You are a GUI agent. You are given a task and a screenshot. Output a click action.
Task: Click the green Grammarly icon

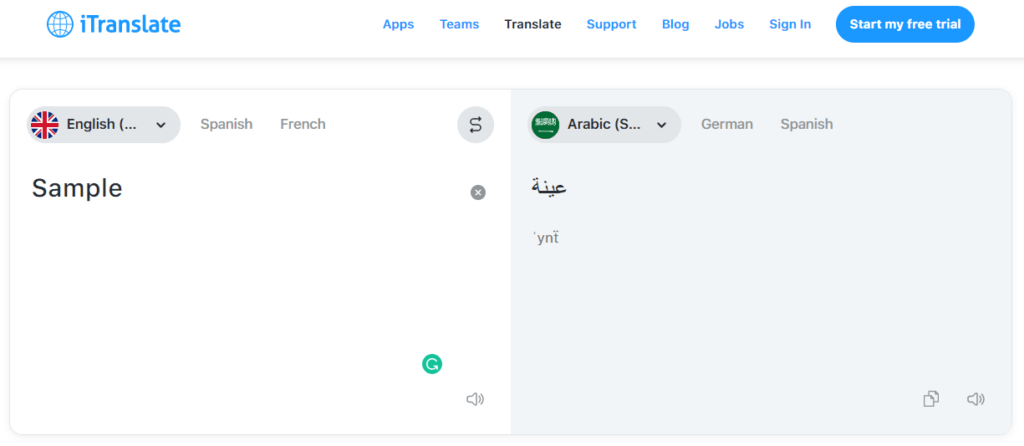432,364
